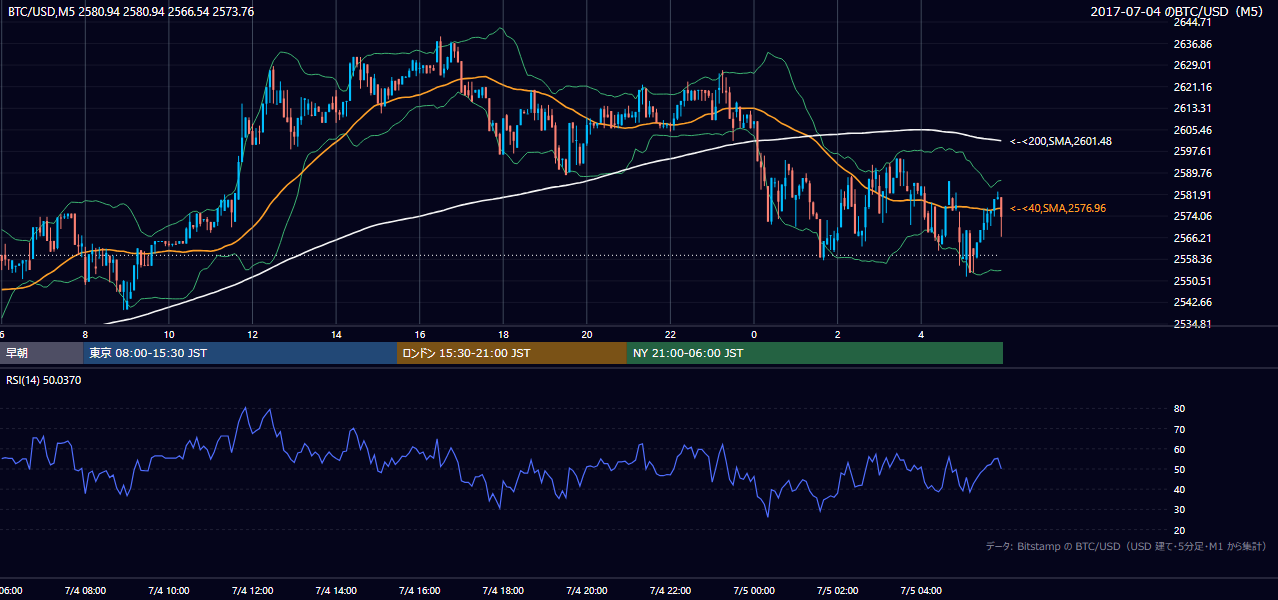Image resolution: width=1278 pixels, height=600 pixels.
Task: Click the 7/4 16:00 time axis label
Action: 420,591
